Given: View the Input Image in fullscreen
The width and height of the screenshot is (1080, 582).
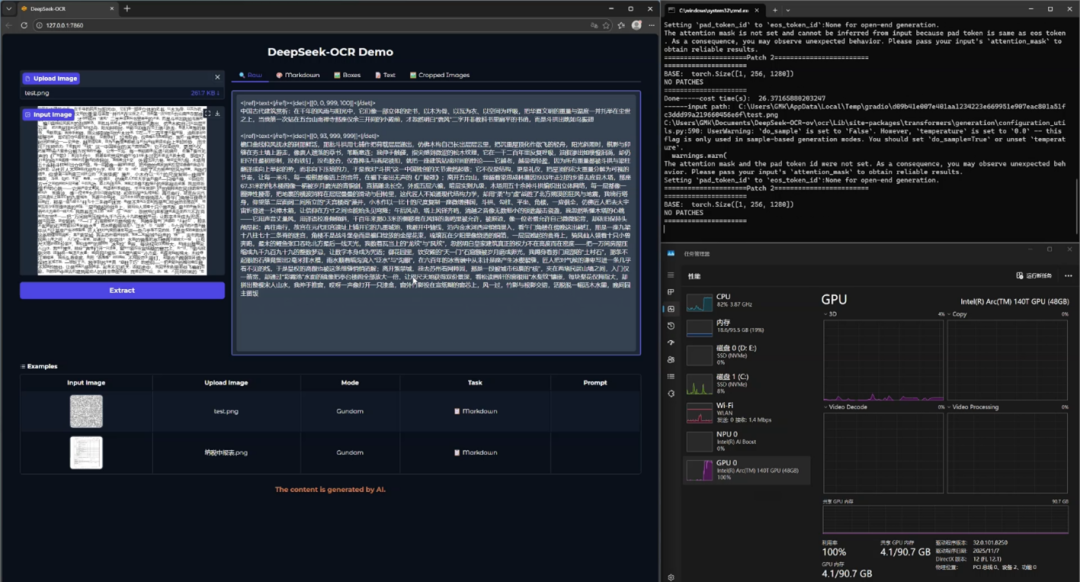Looking at the screenshot, I should (207, 113).
